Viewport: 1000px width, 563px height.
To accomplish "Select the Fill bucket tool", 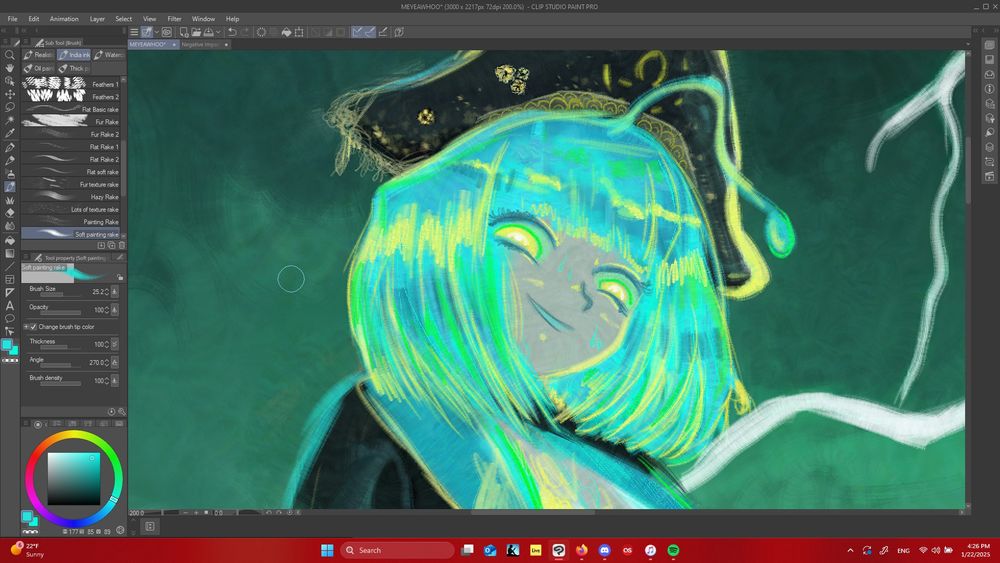I will pyautogui.click(x=10, y=240).
